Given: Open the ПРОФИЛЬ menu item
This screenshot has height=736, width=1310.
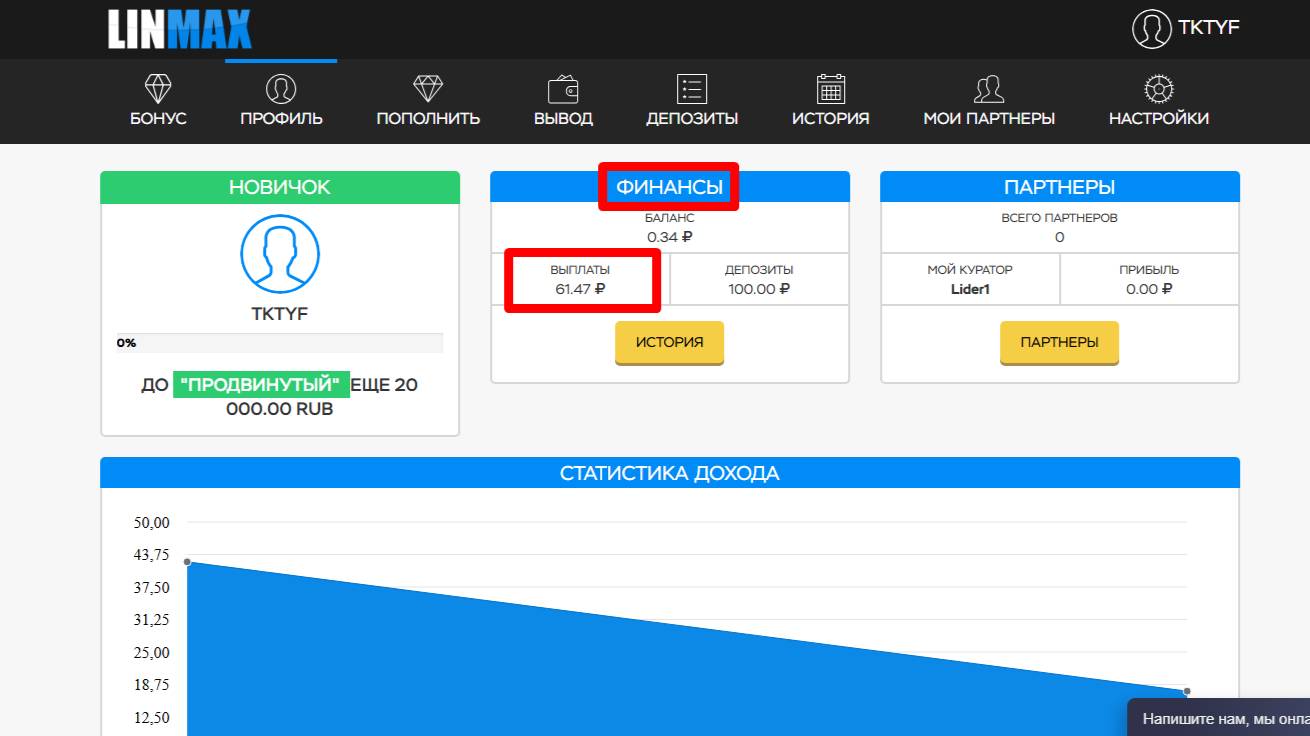Looking at the screenshot, I should click(x=281, y=118).
